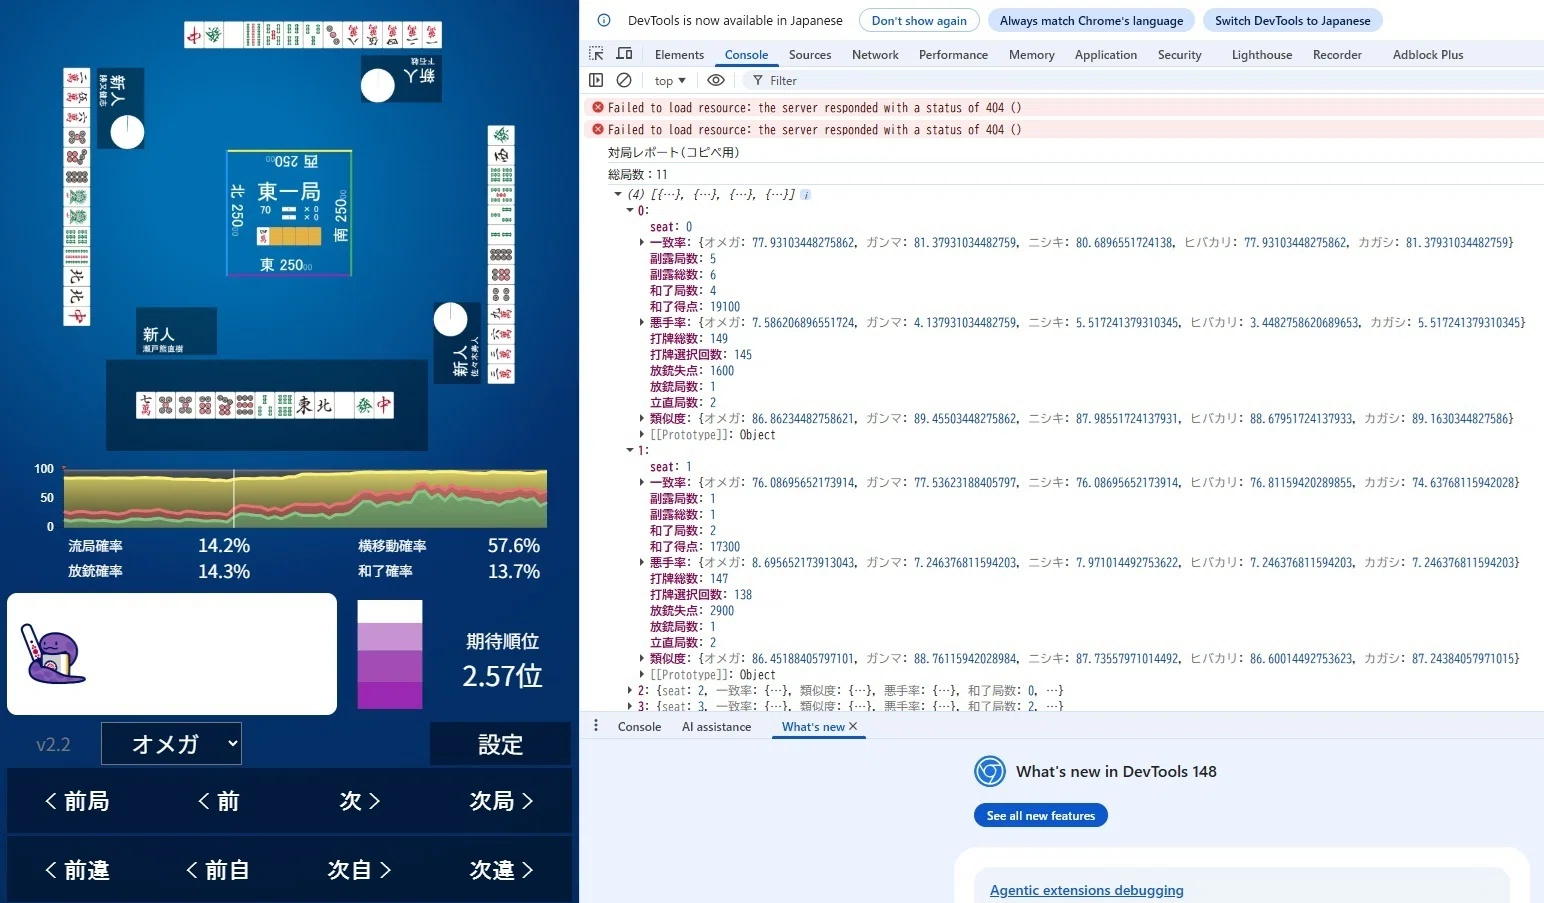Click See all new features button

pyautogui.click(x=1040, y=816)
